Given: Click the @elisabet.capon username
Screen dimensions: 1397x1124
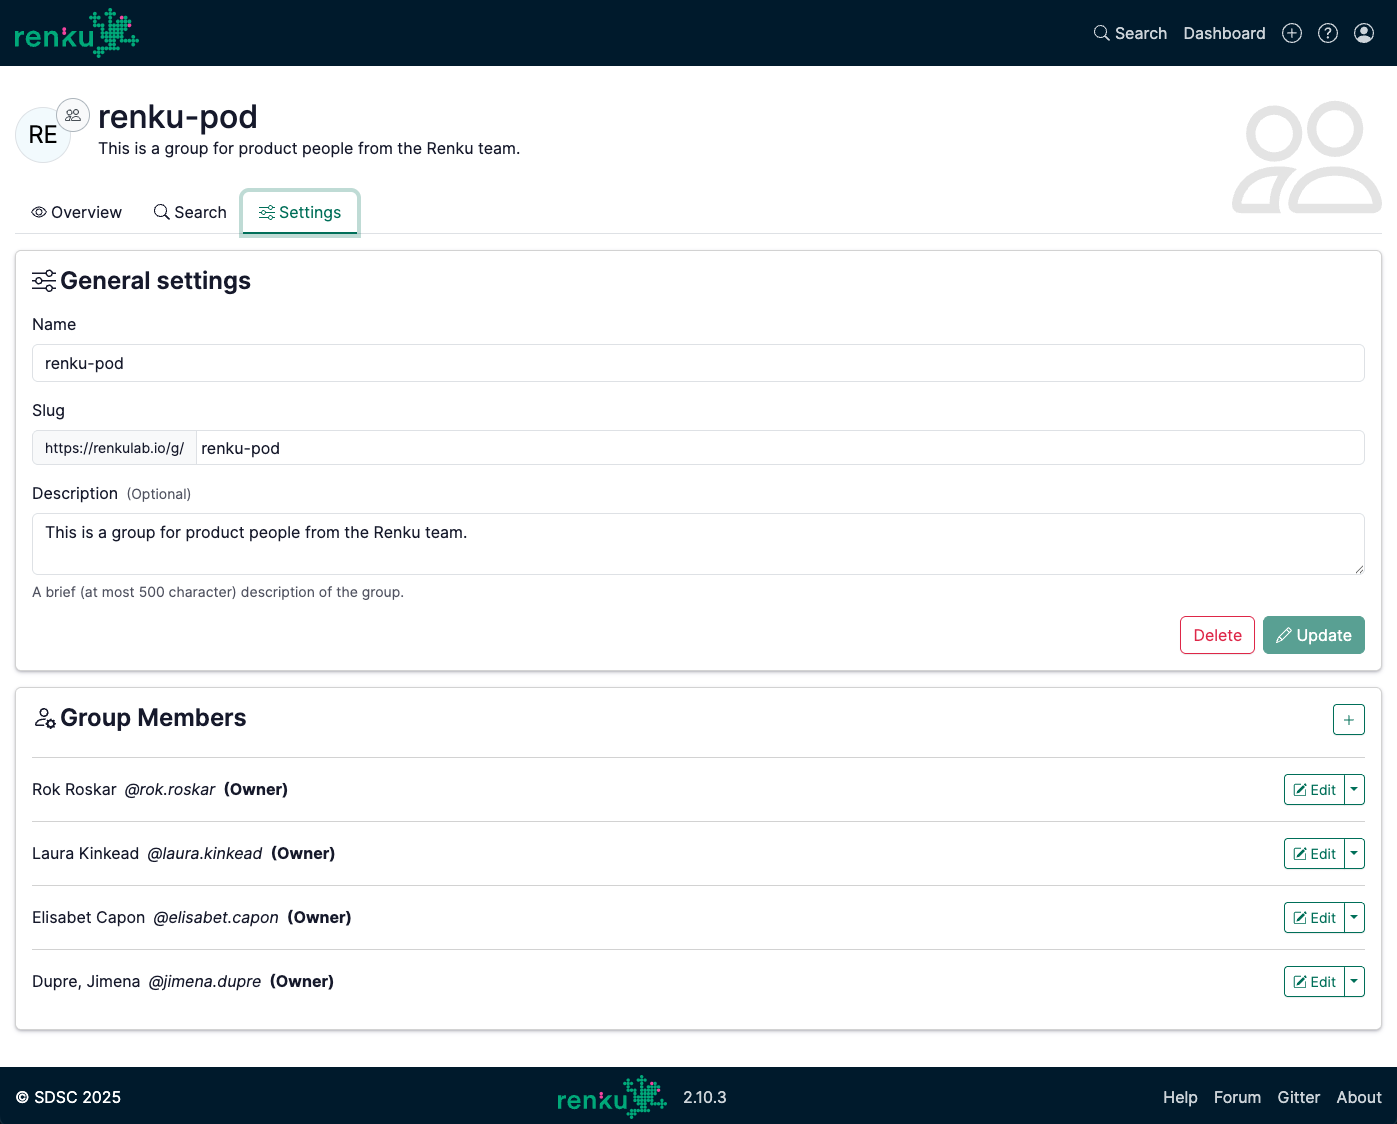Looking at the screenshot, I should (x=216, y=918).
